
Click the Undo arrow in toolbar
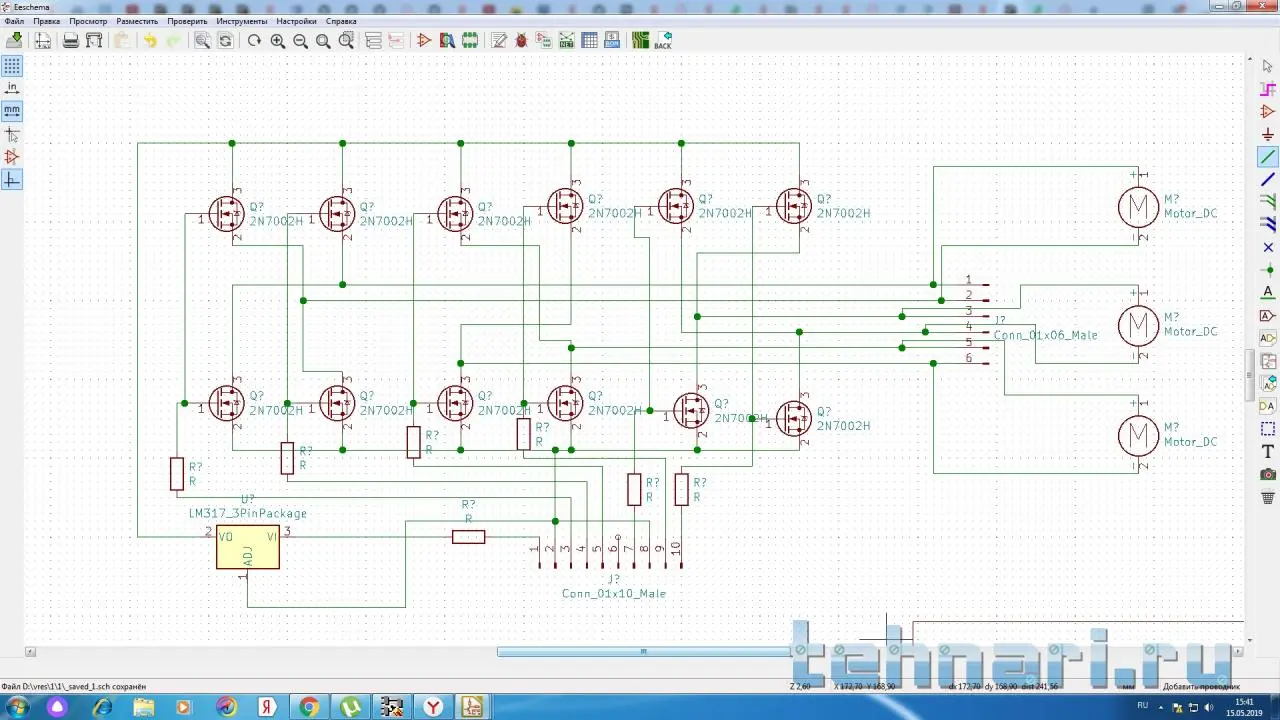(150, 41)
